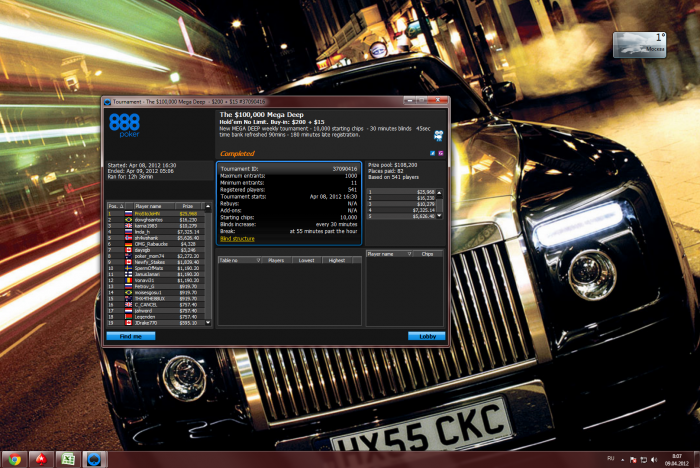Click the 888poker logo
Screen dimensions: 700x468
pos(125,123)
